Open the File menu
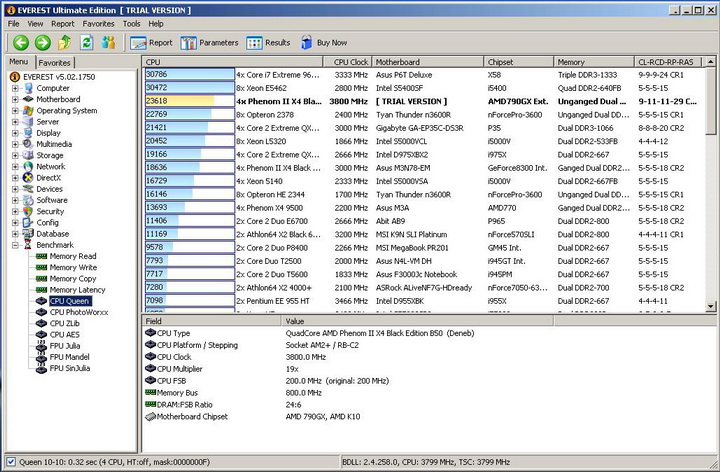 click(x=14, y=23)
